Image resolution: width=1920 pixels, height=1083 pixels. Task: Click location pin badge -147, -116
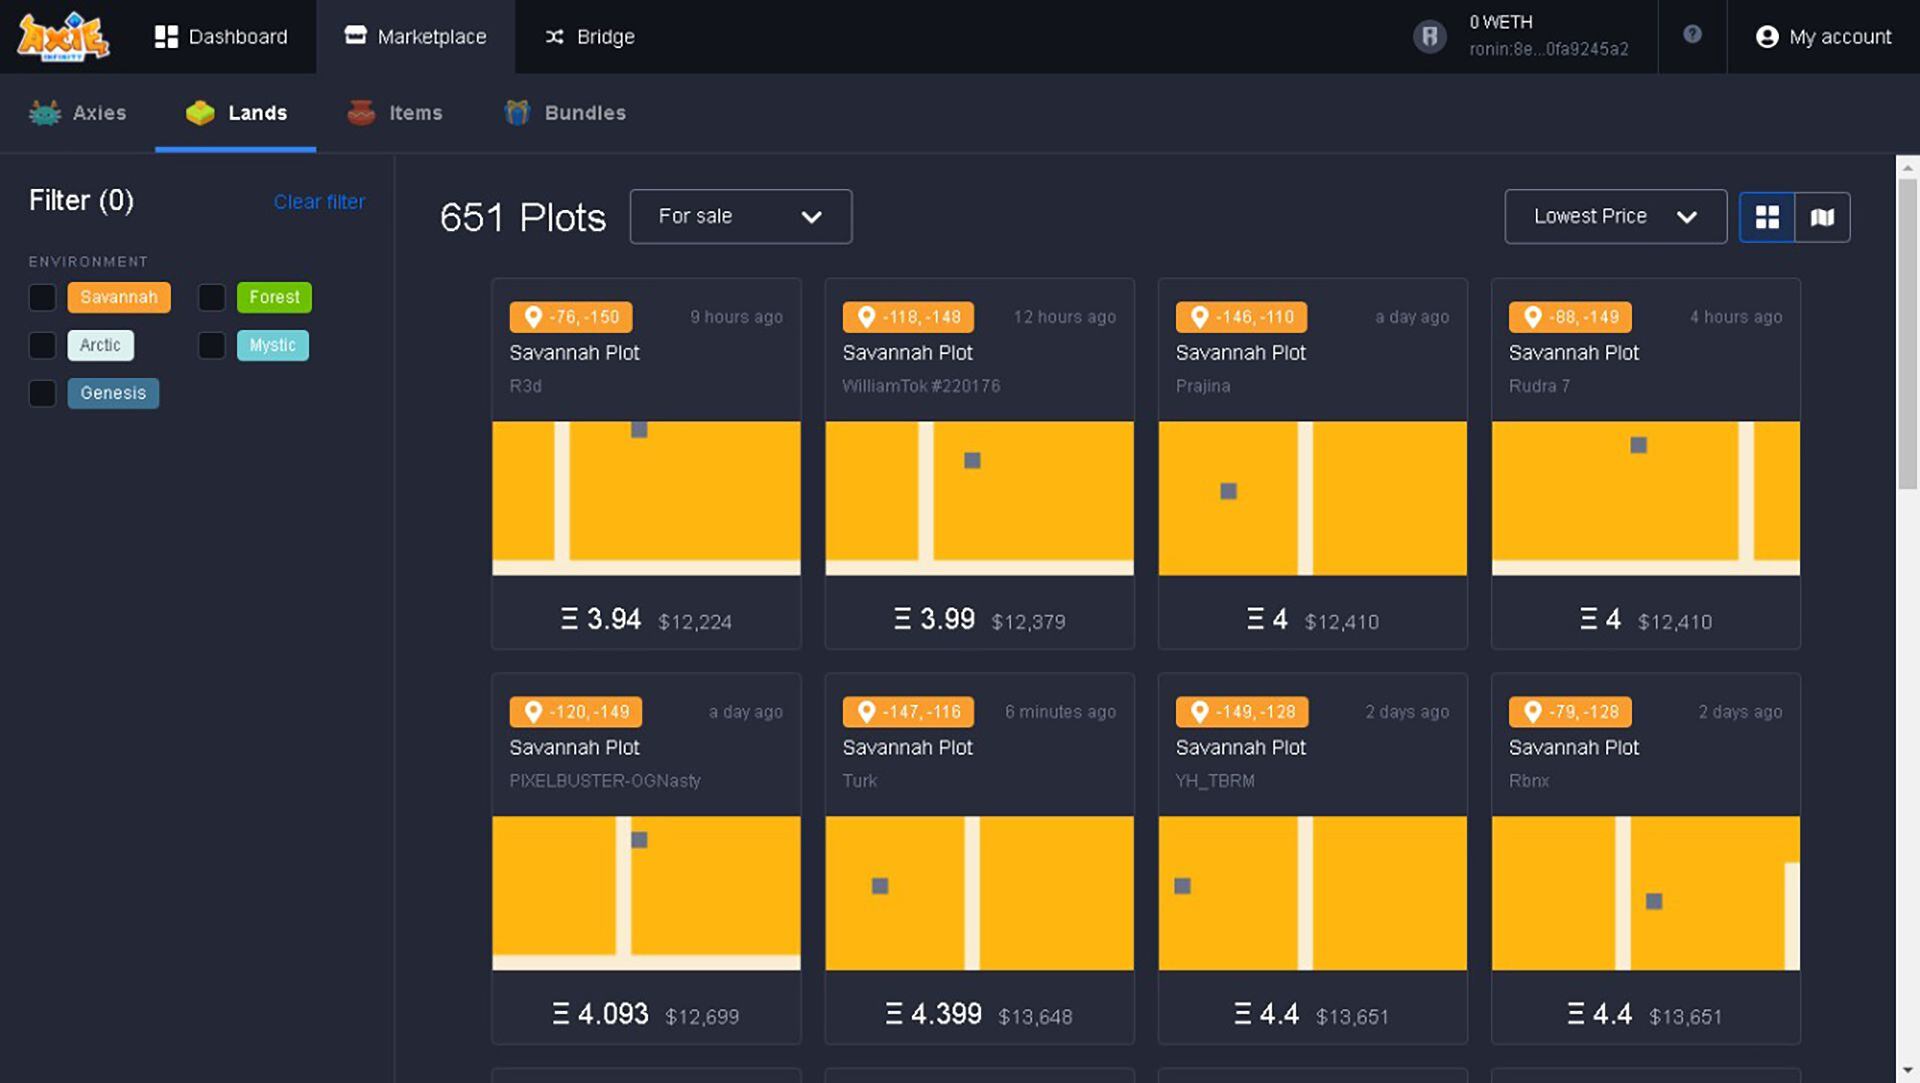coord(908,712)
